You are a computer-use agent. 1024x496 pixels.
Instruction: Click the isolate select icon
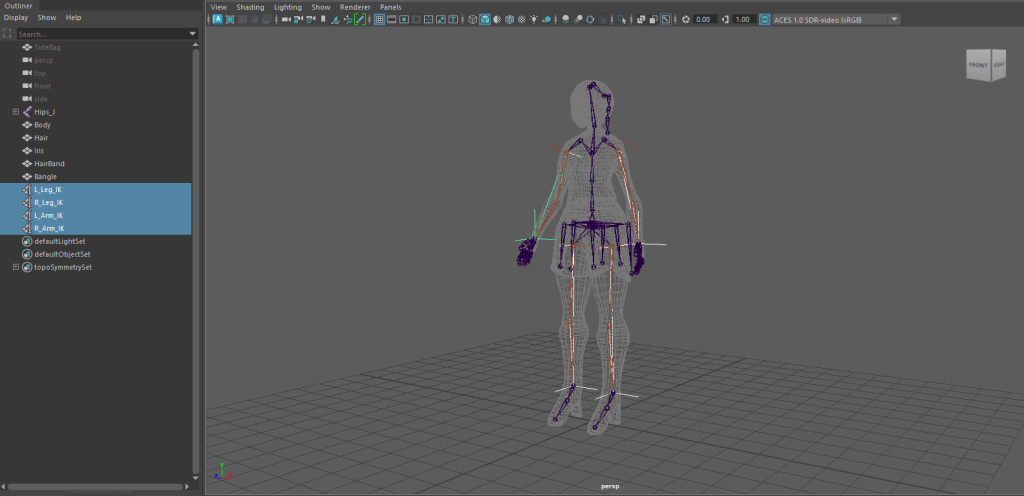(621, 19)
